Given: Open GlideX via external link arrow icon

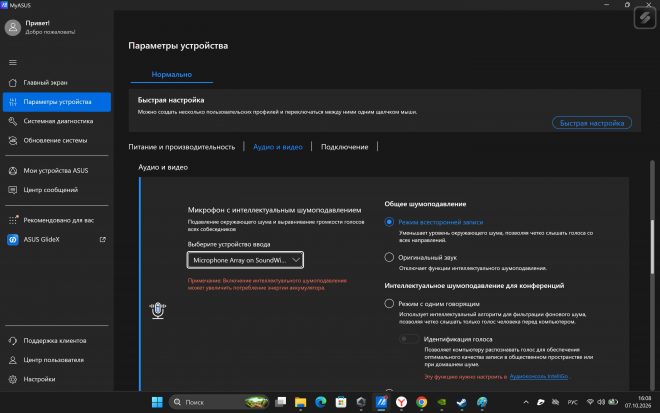Looking at the screenshot, I should pyautogui.click(x=103, y=240).
